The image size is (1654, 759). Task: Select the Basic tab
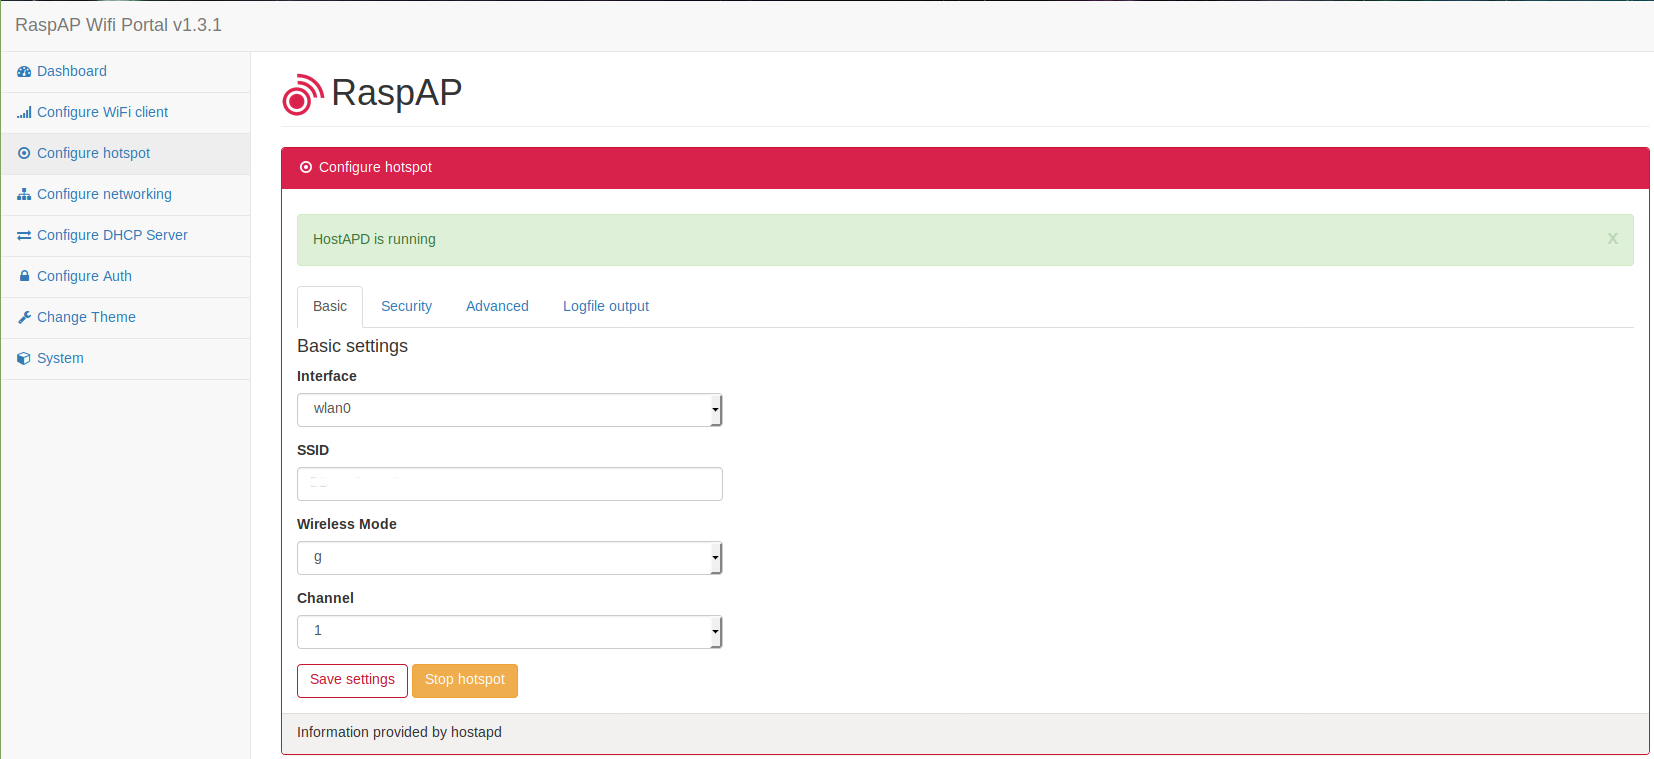click(x=330, y=307)
